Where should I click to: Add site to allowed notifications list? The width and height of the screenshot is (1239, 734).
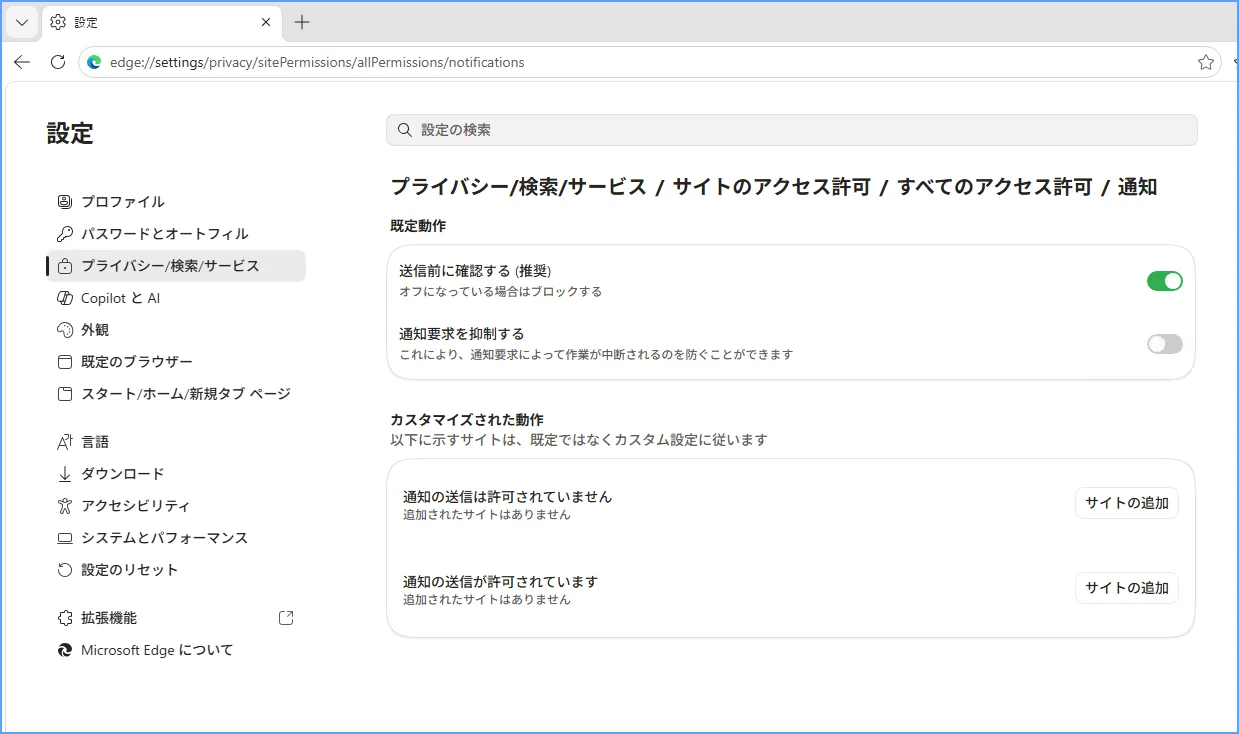point(1127,588)
